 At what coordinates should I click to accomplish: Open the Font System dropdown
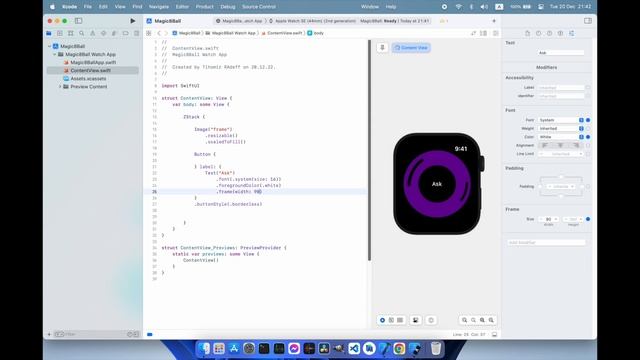click(561, 120)
